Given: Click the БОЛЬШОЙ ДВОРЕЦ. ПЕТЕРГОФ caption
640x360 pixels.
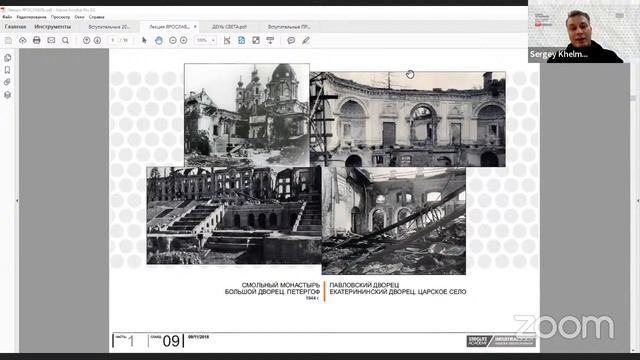Looking at the screenshot, I should (x=272, y=292).
